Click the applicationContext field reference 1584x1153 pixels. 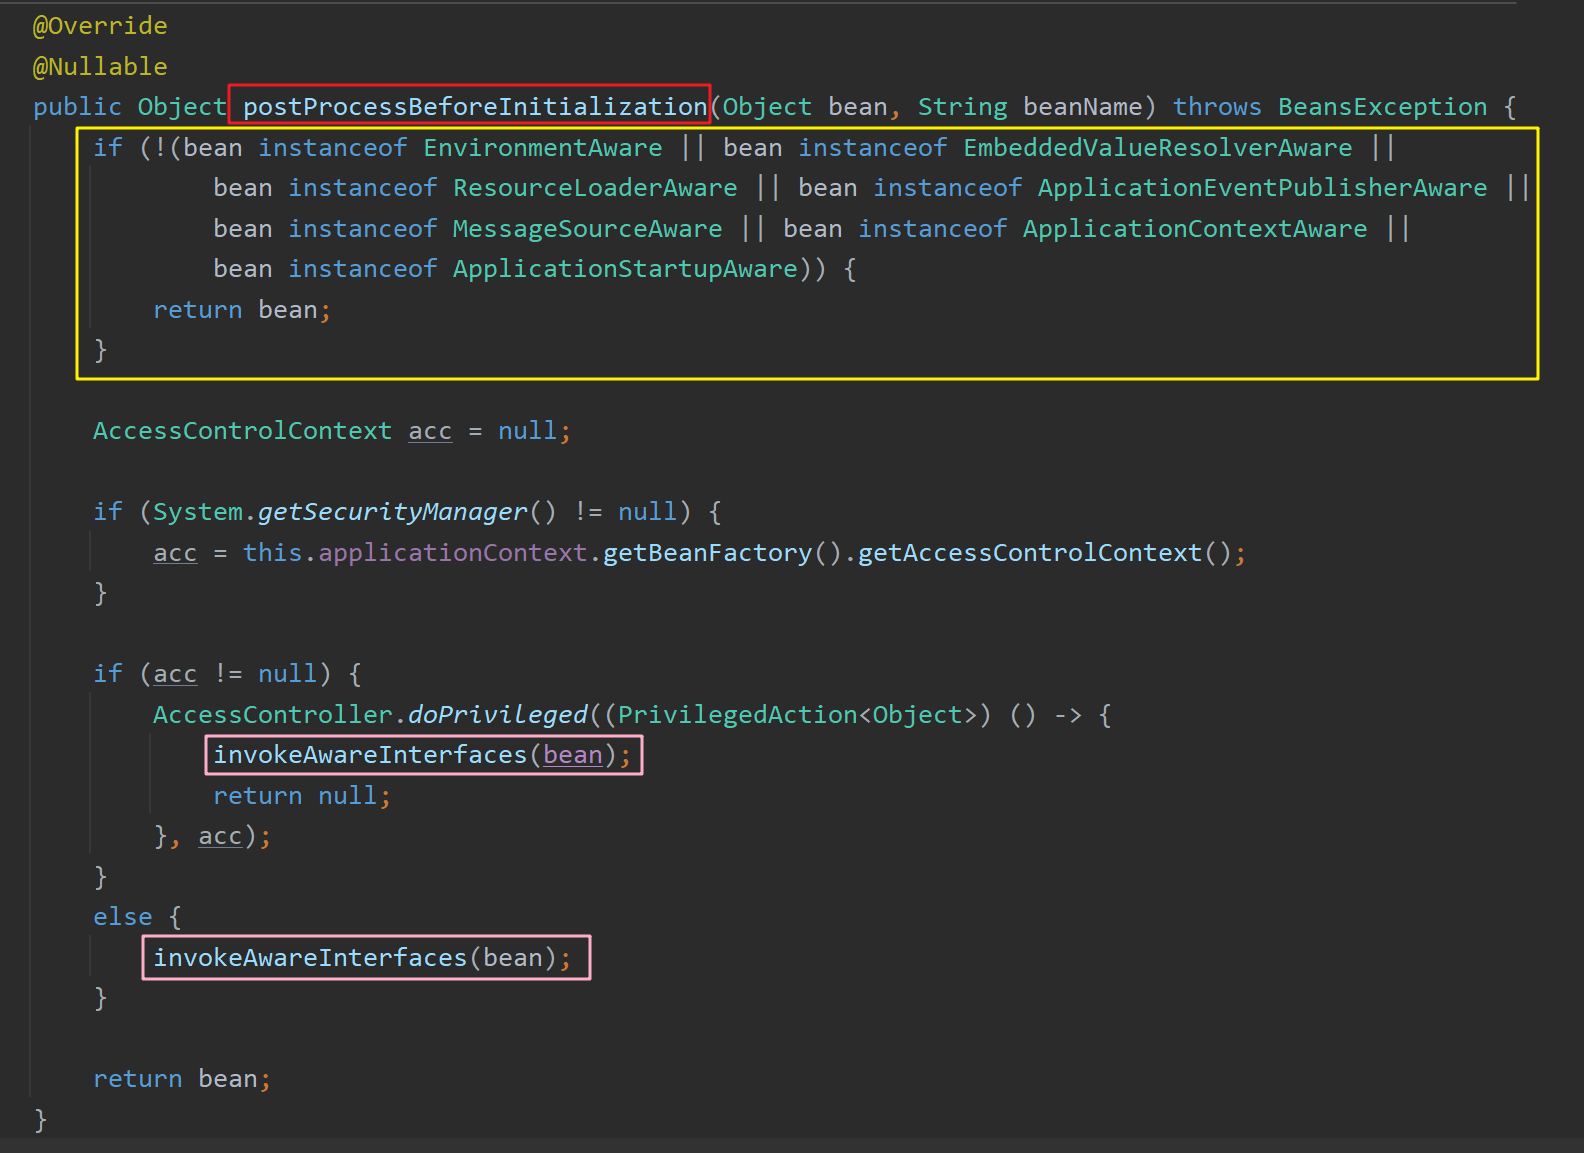click(452, 553)
